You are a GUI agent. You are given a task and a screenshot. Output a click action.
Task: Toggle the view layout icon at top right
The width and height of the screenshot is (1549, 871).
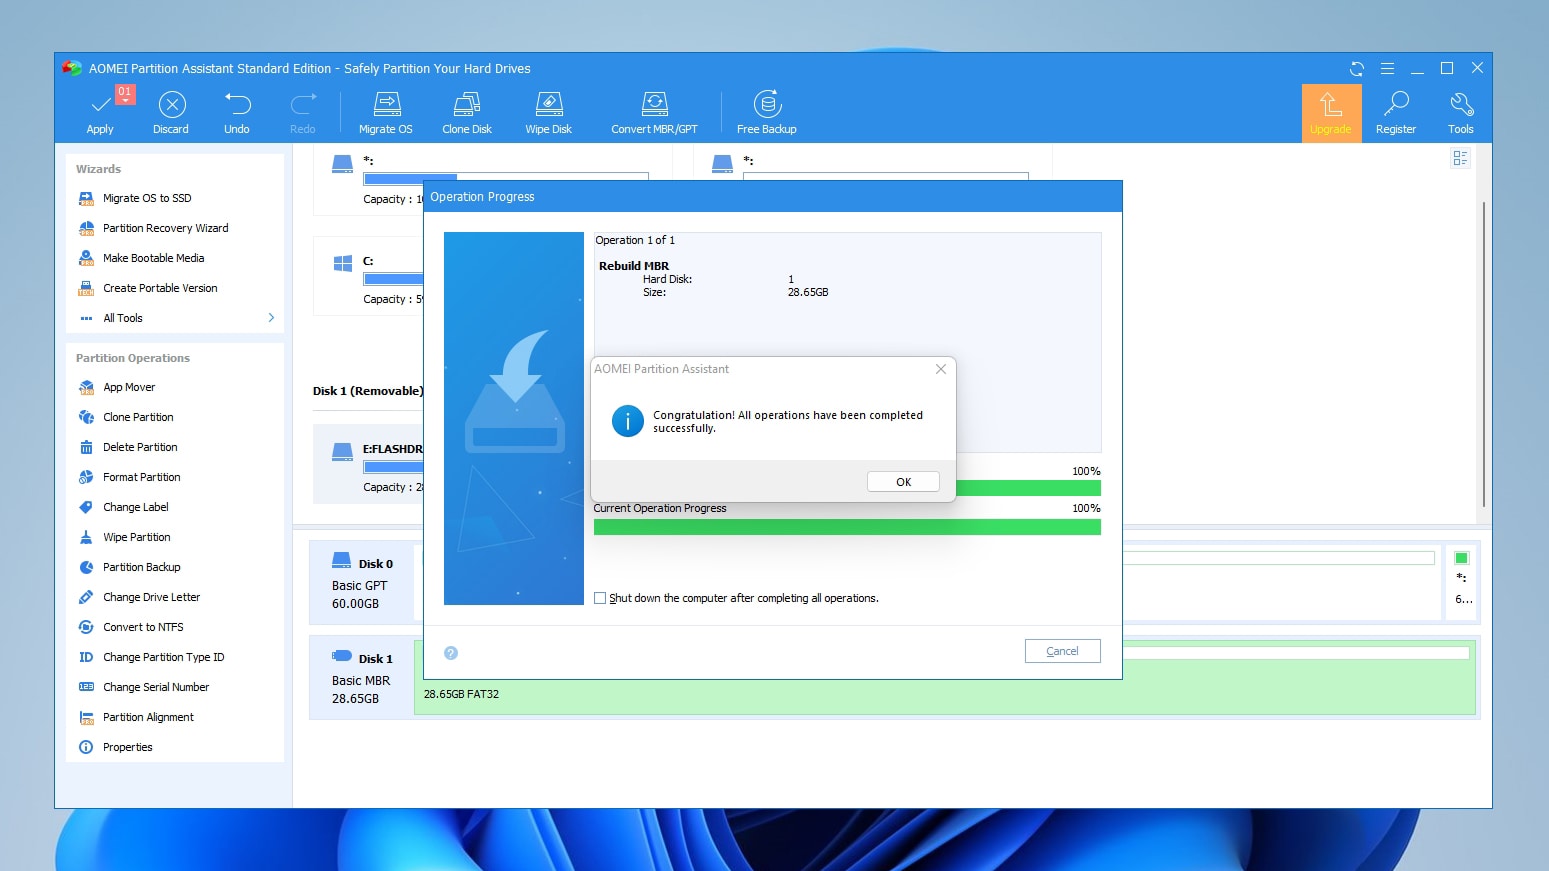coord(1460,158)
